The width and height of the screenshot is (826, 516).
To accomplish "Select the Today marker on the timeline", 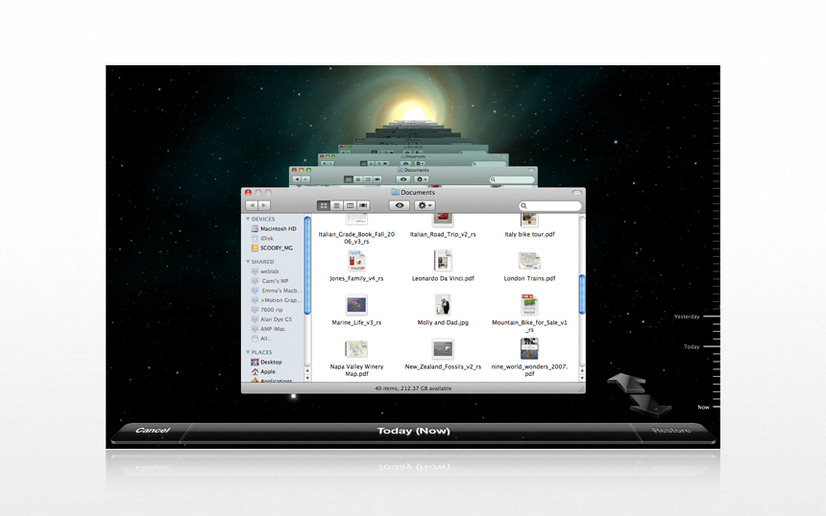I will (x=691, y=346).
